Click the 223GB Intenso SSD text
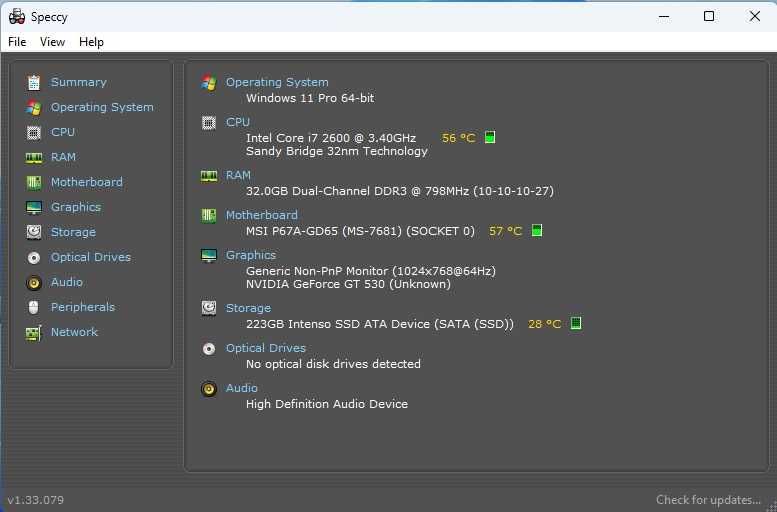 pos(380,324)
